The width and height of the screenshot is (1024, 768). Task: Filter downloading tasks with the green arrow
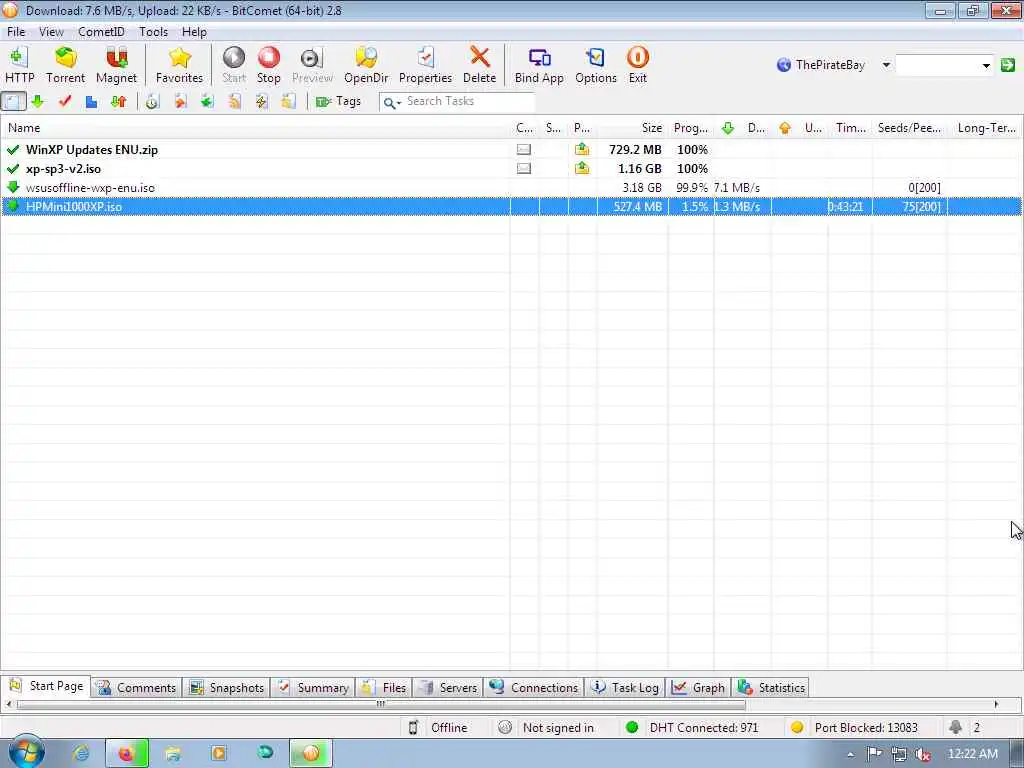[x=37, y=101]
